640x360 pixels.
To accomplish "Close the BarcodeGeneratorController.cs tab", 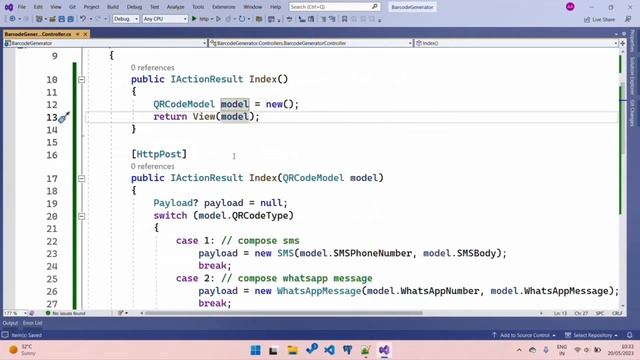I will (85, 34).
